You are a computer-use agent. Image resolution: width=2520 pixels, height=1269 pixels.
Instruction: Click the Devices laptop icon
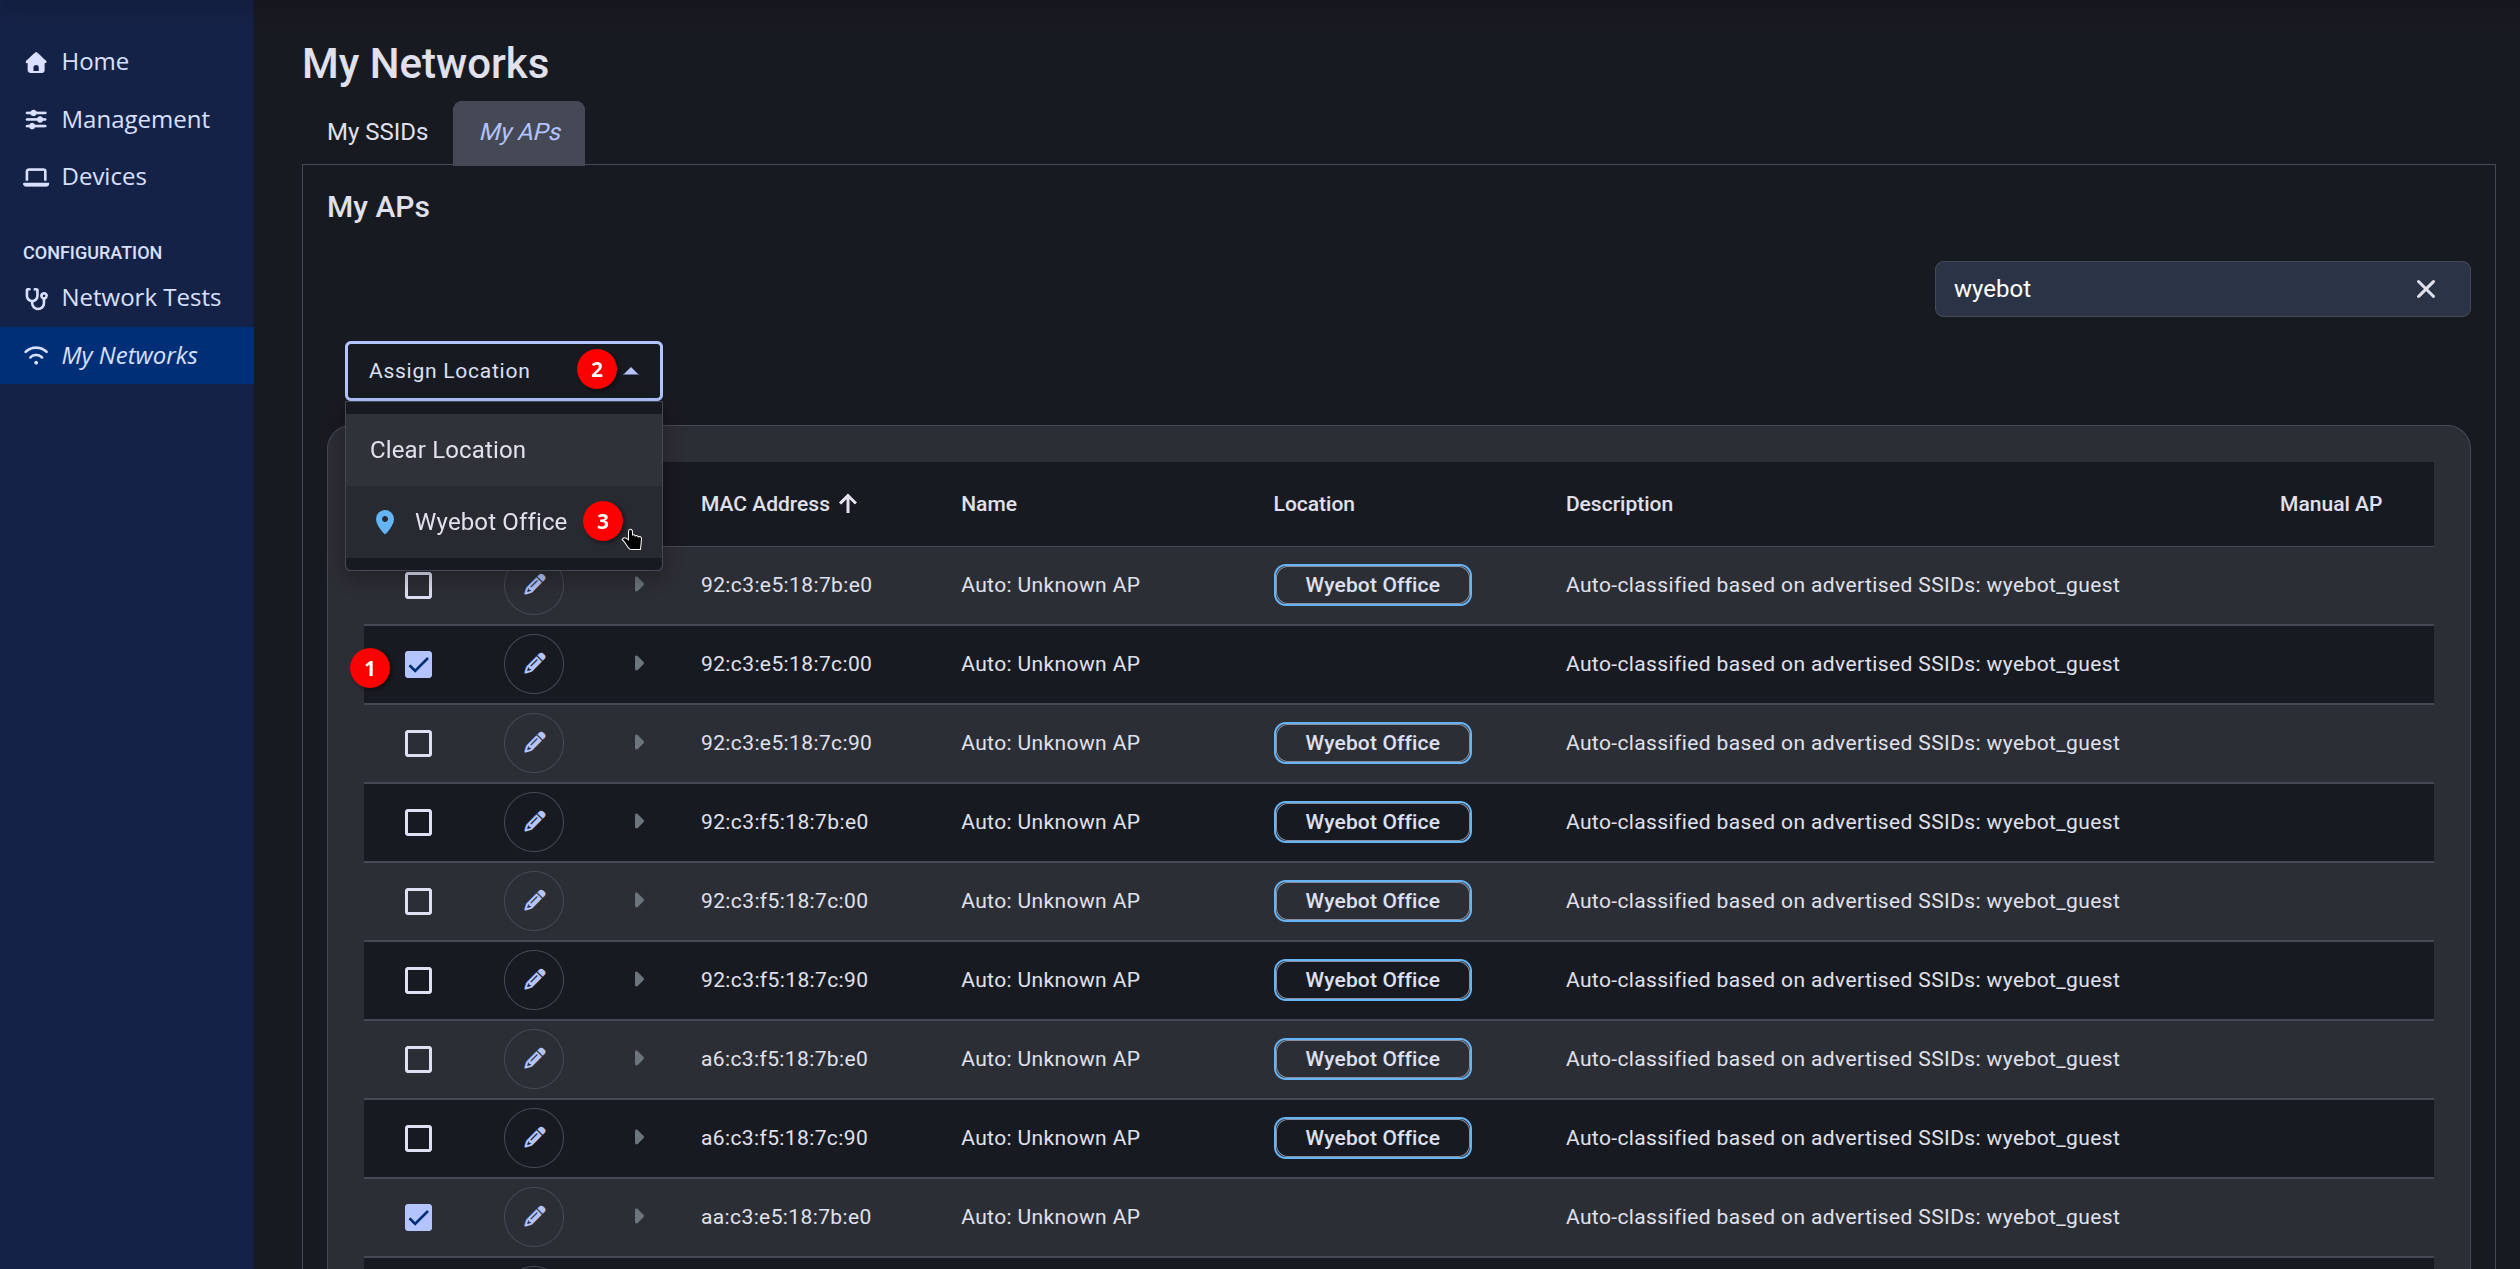pos(36,177)
